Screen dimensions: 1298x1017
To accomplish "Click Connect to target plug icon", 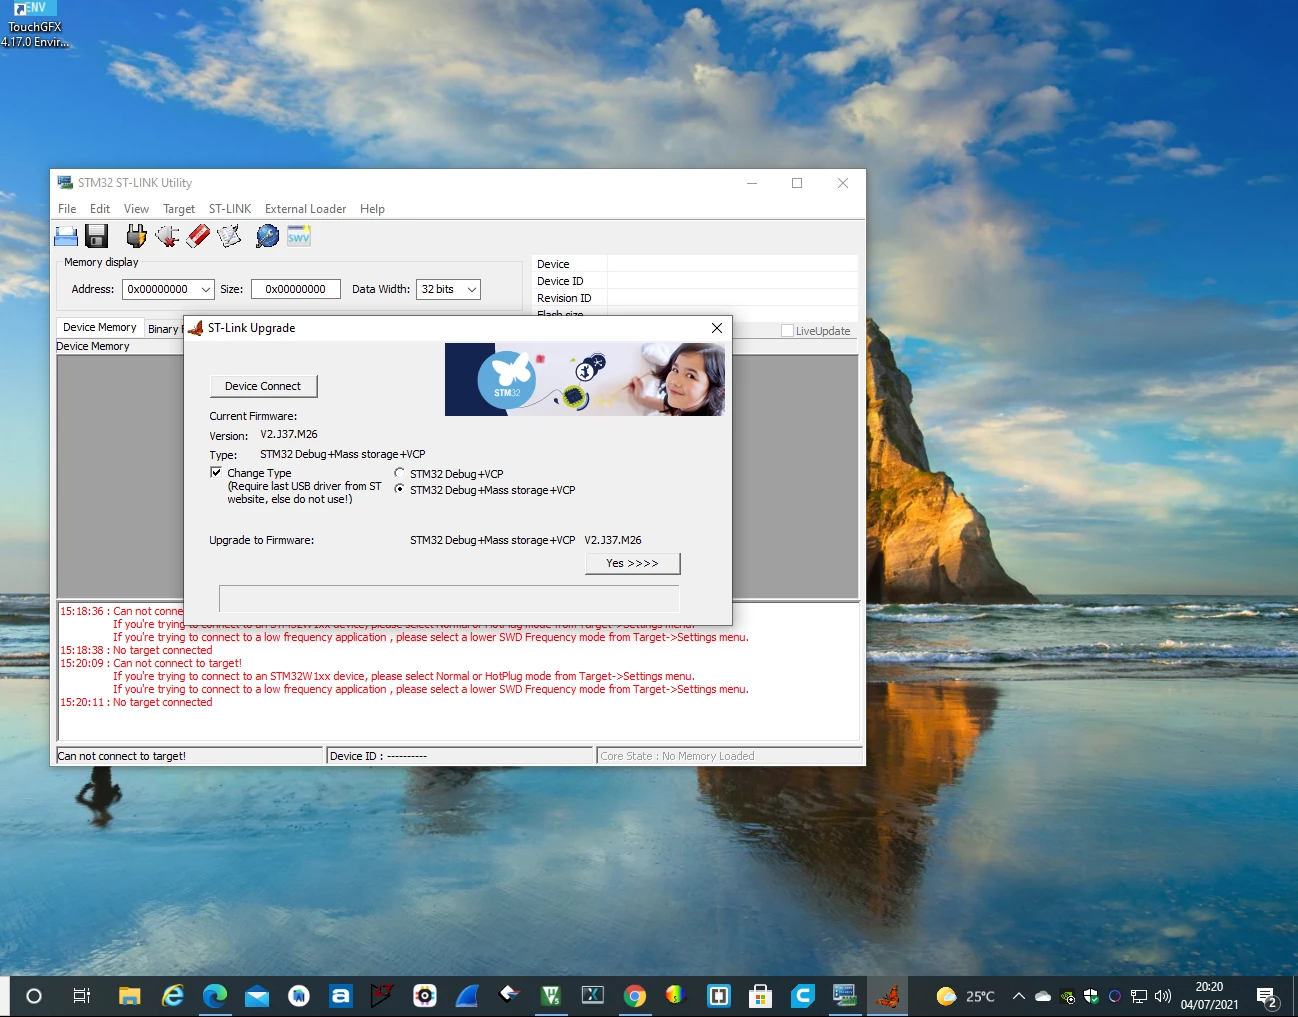I will coord(136,236).
